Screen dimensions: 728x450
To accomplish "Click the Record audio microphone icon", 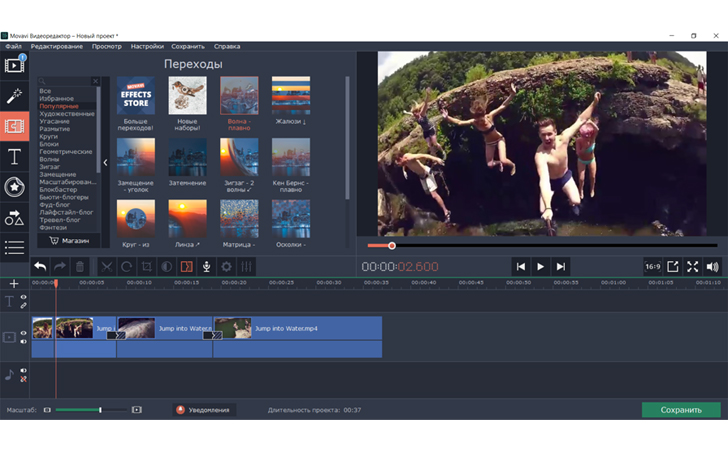I will 206,267.
